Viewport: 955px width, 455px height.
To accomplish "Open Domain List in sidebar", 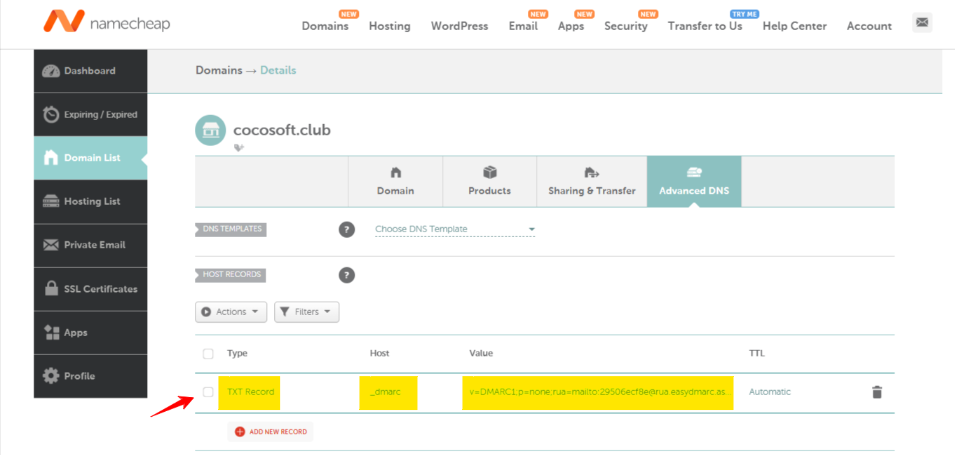I will 91,158.
